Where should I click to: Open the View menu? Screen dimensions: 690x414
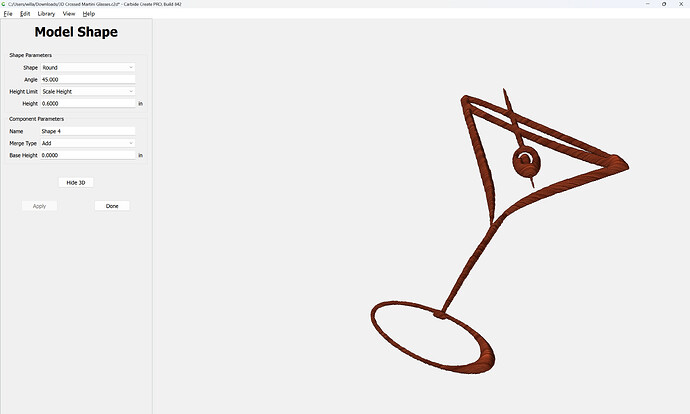pos(69,14)
